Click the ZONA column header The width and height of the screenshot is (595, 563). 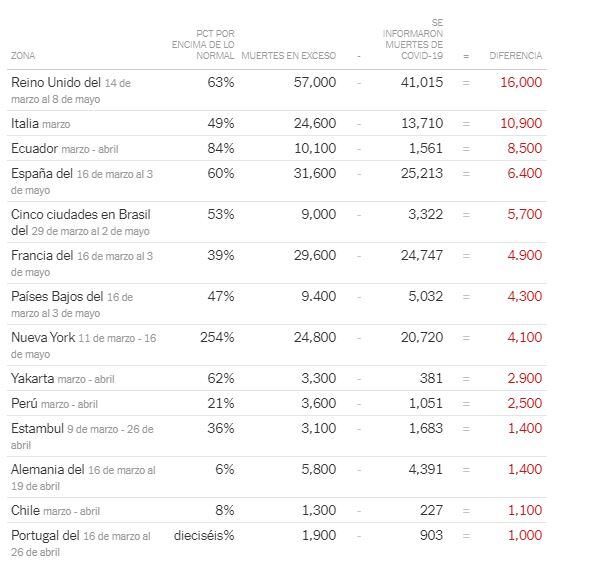click(x=23, y=56)
